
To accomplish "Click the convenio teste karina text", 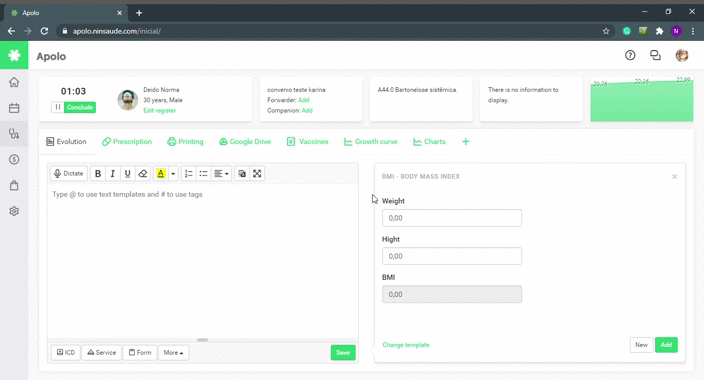I will [x=296, y=90].
